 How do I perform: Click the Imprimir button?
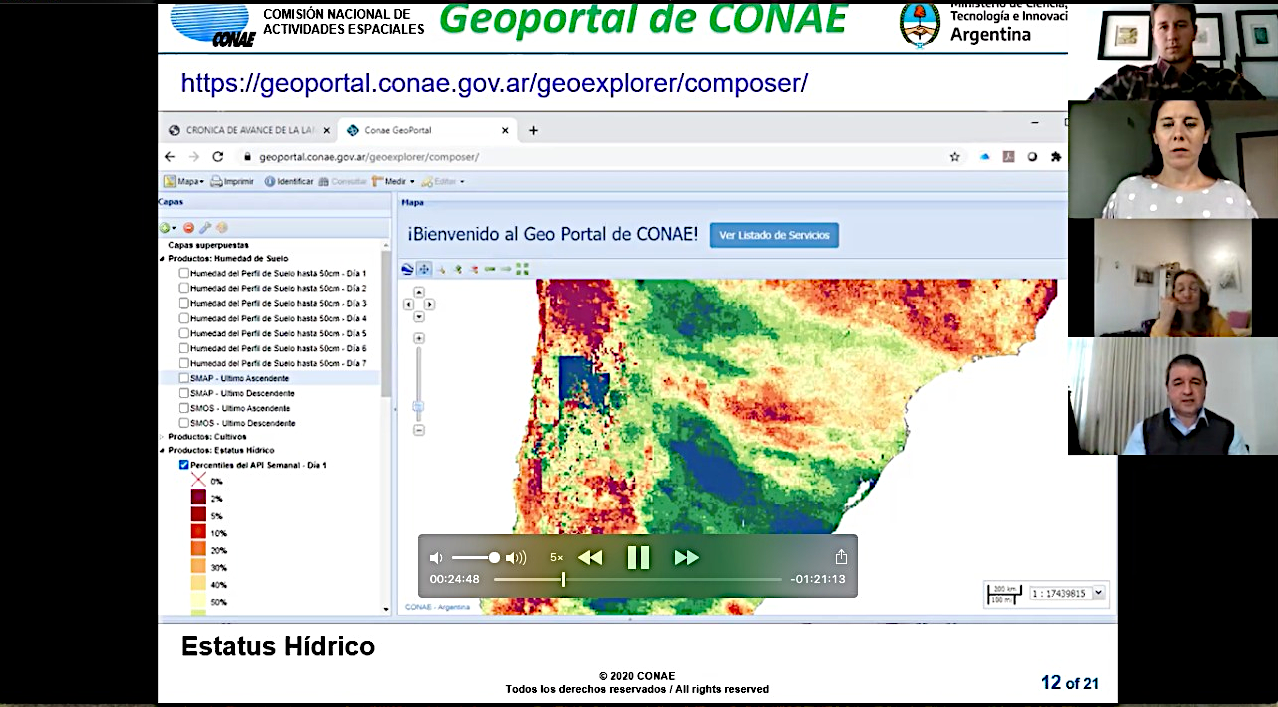coord(232,182)
